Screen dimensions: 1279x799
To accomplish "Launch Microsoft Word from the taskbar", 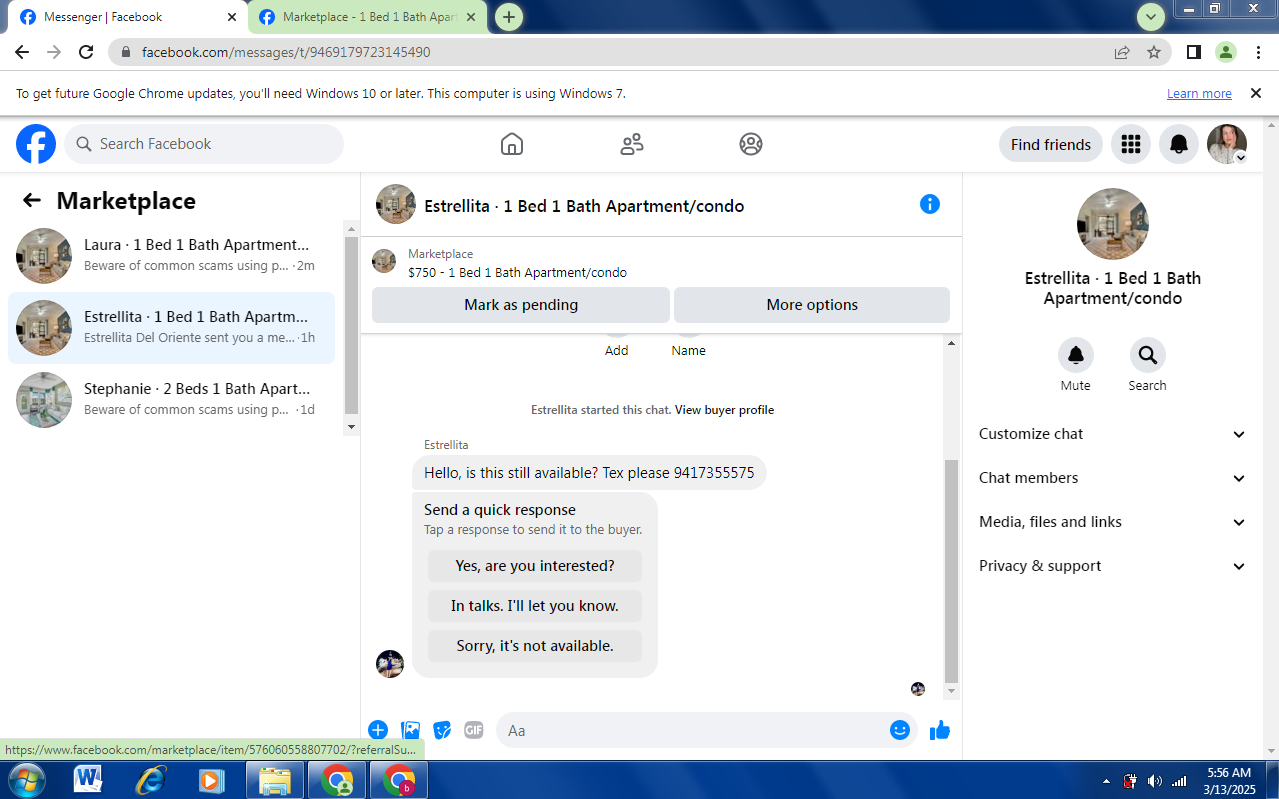I will (x=88, y=780).
